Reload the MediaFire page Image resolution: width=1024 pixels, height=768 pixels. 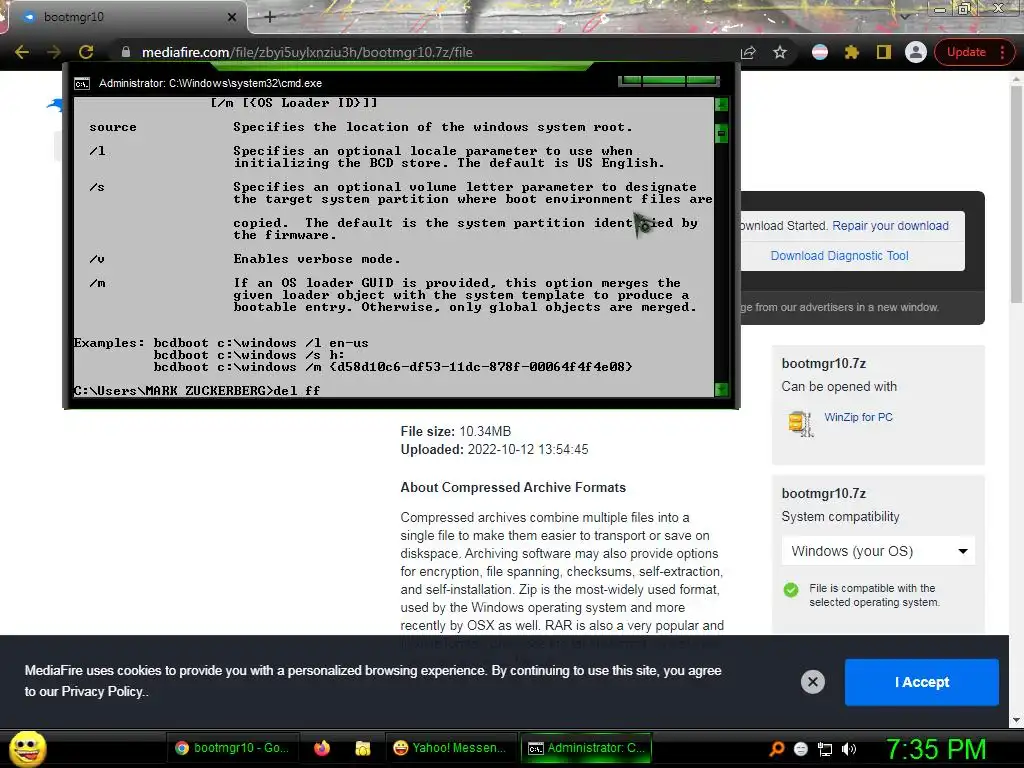86,52
